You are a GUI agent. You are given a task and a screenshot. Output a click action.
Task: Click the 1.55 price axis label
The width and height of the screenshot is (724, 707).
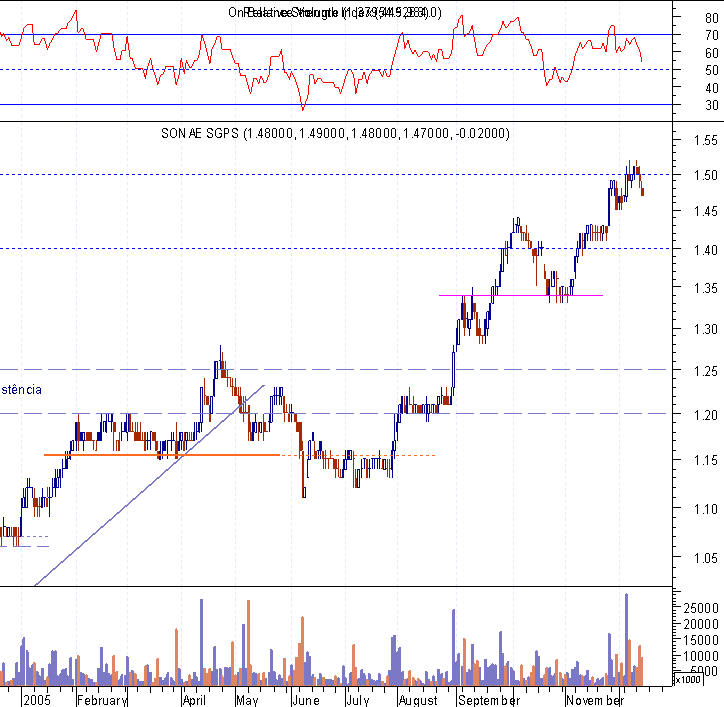(706, 140)
